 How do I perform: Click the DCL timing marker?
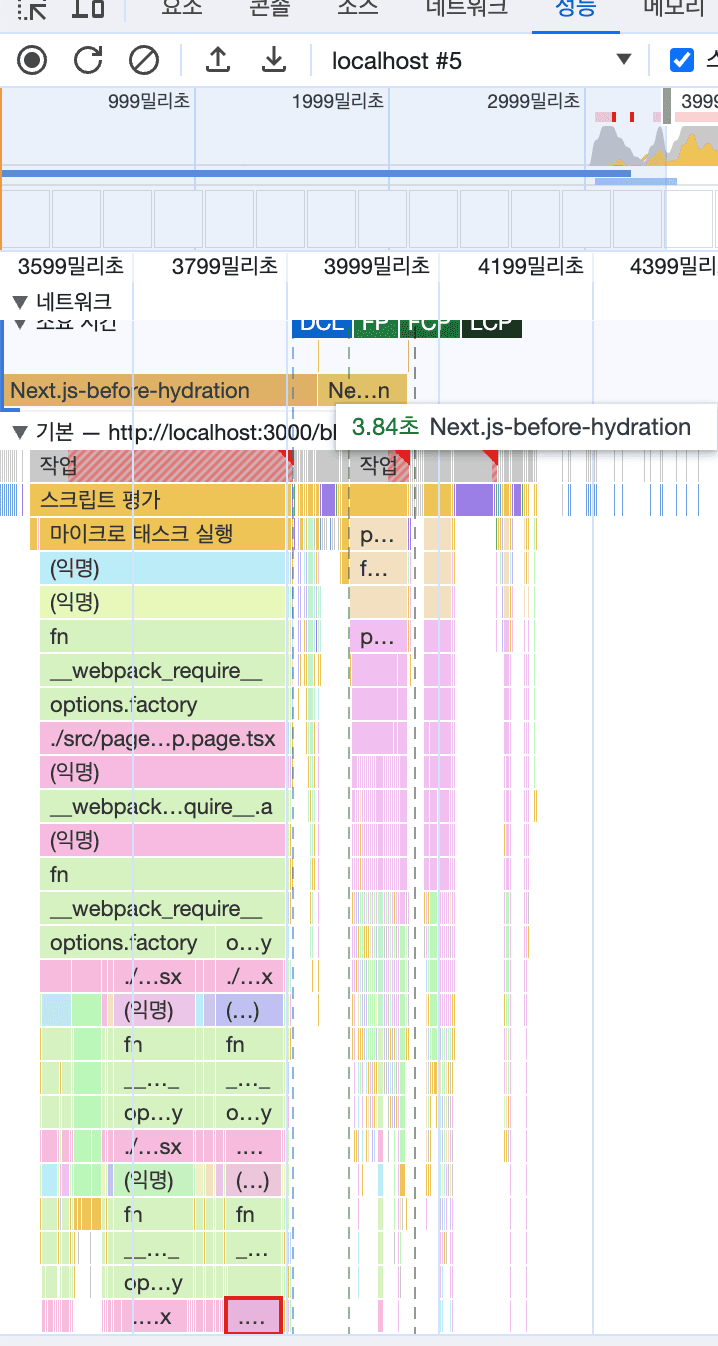tap(320, 325)
